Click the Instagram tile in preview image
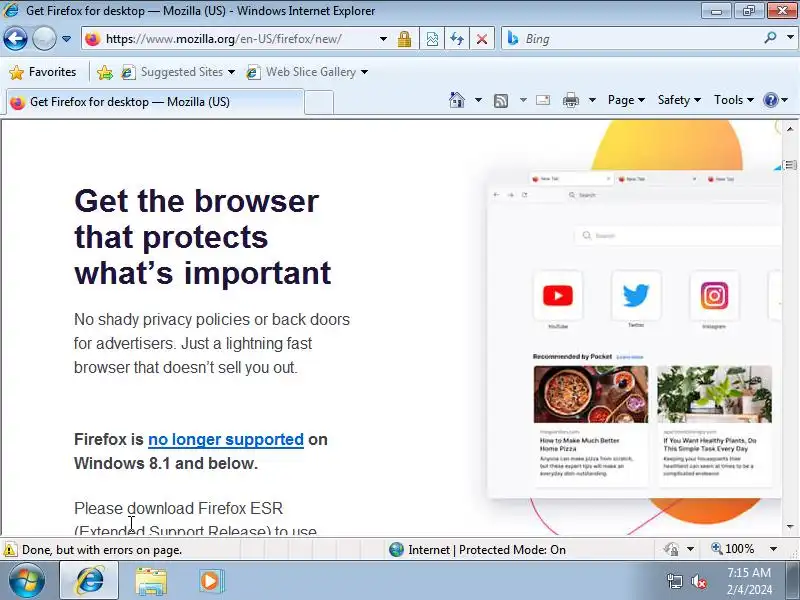 [x=714, y=296]
